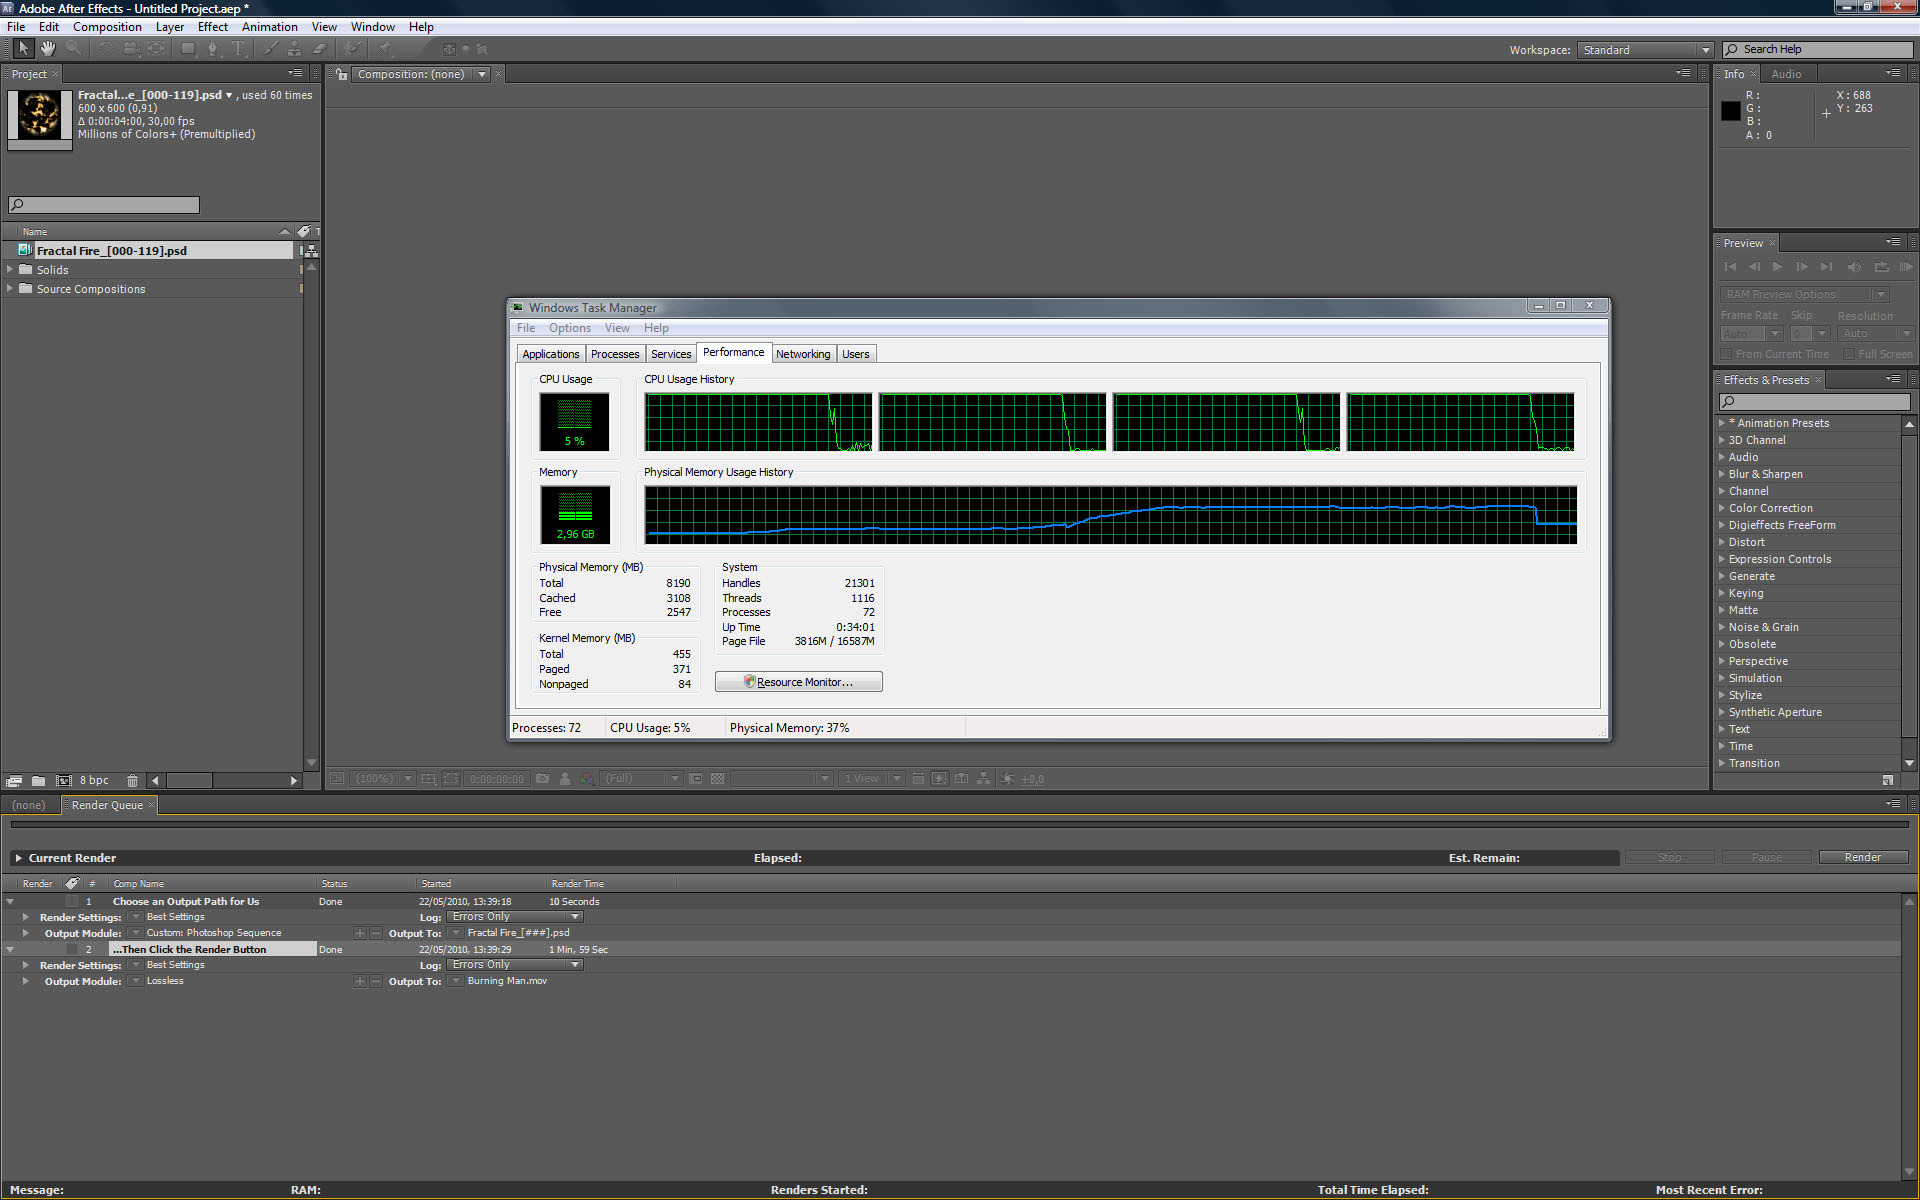The image size is (1920, 1200).
Task: Click the black color swatch in Info panel
Action: click(x=1731, y=111)
